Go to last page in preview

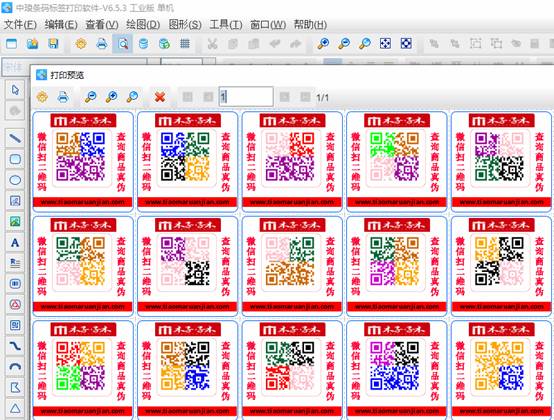click(306, 97)
